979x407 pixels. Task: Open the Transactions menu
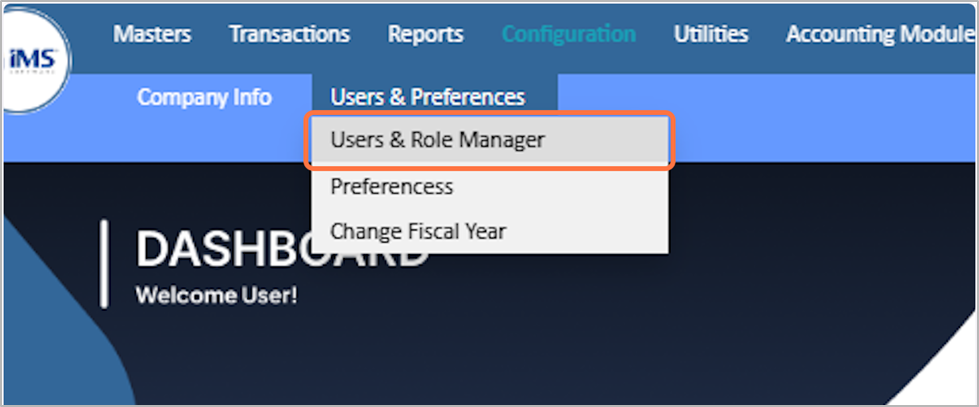pos(289,34)
